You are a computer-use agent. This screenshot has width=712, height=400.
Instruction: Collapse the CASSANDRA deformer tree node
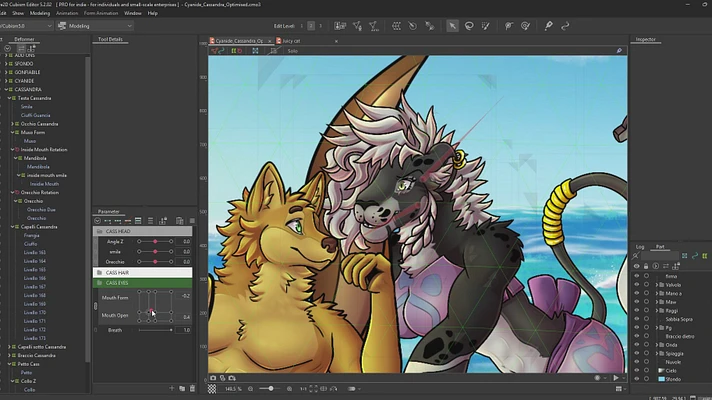tap(6, 89)
